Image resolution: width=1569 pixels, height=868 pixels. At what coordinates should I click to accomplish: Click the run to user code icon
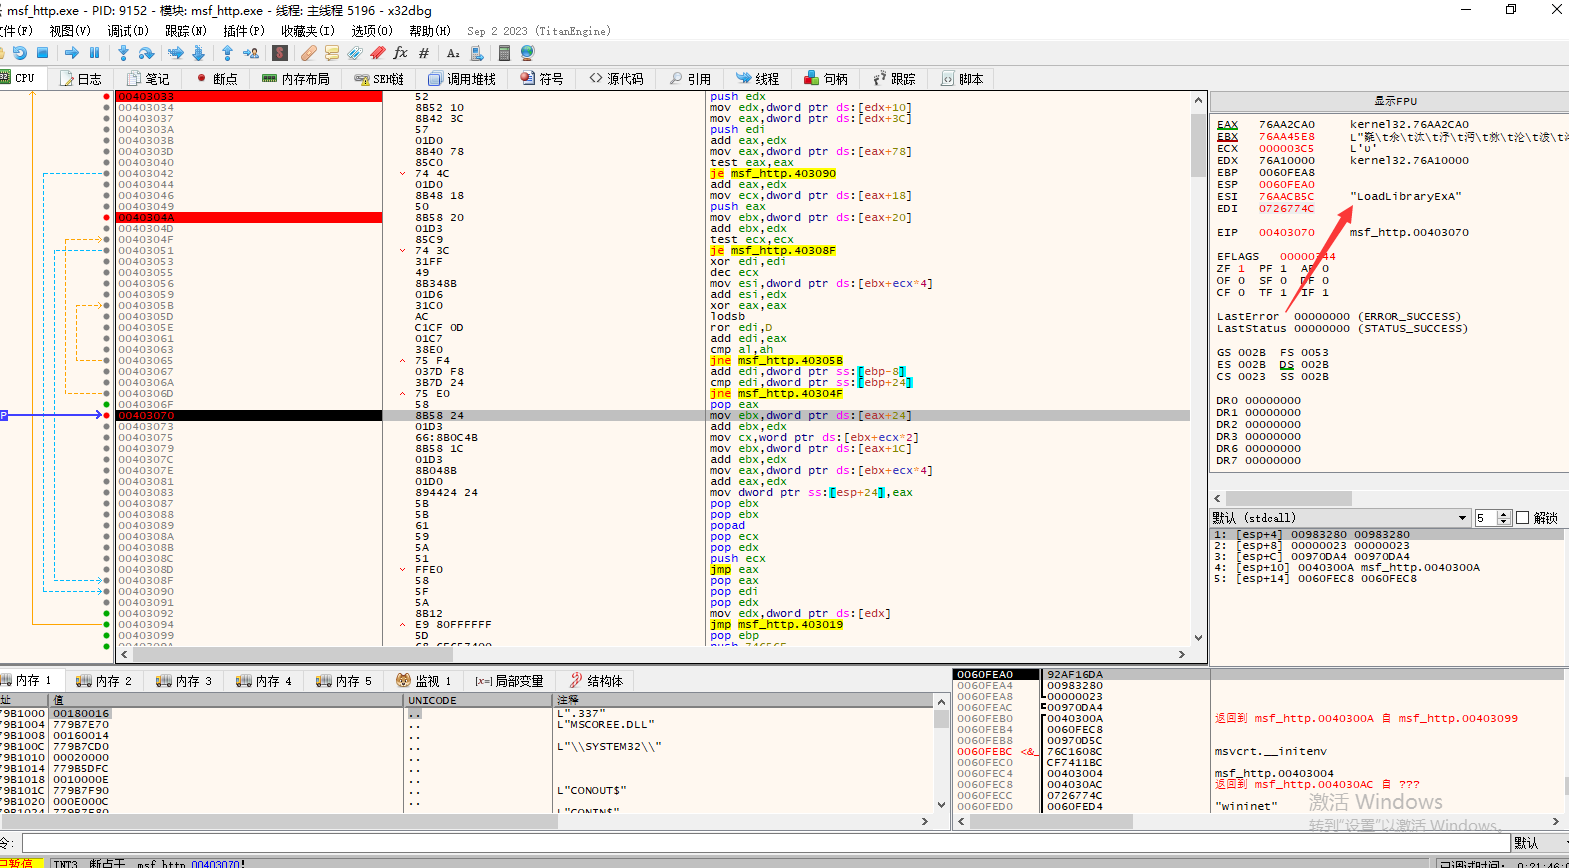[x=250, y=53]
